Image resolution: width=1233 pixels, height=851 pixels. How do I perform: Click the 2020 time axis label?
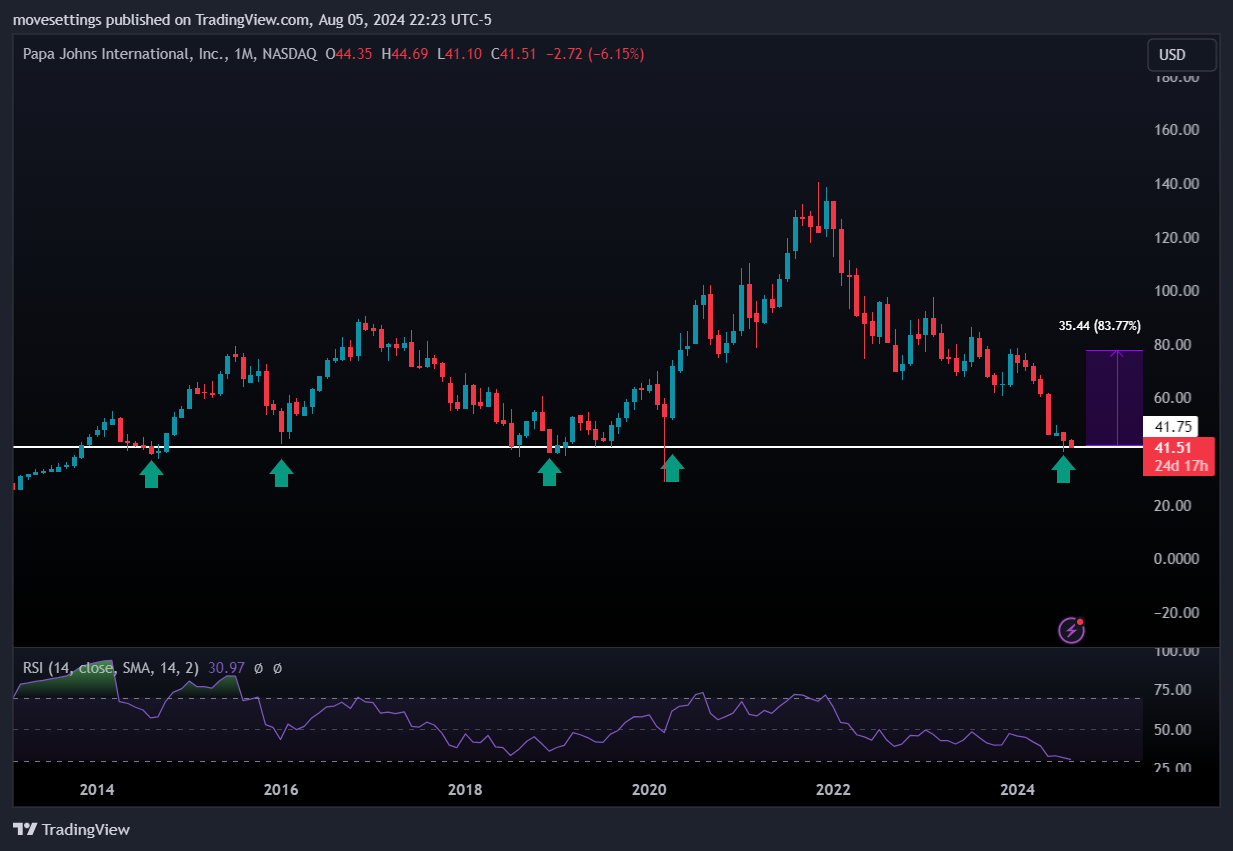click(649, 790)
